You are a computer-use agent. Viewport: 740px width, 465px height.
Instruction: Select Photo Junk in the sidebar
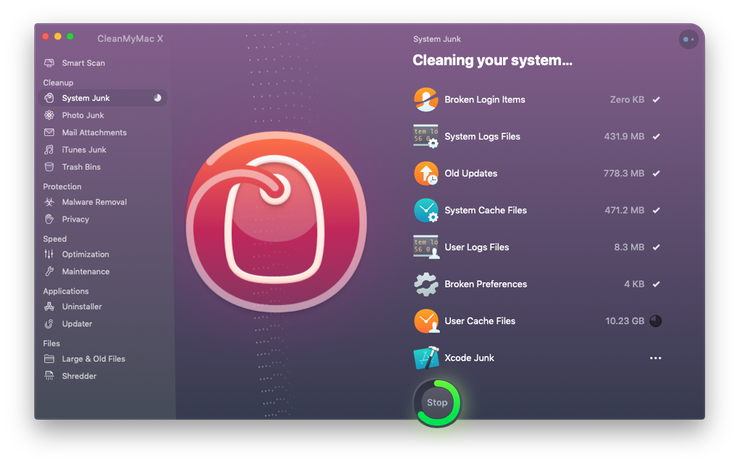pos(83,115)
